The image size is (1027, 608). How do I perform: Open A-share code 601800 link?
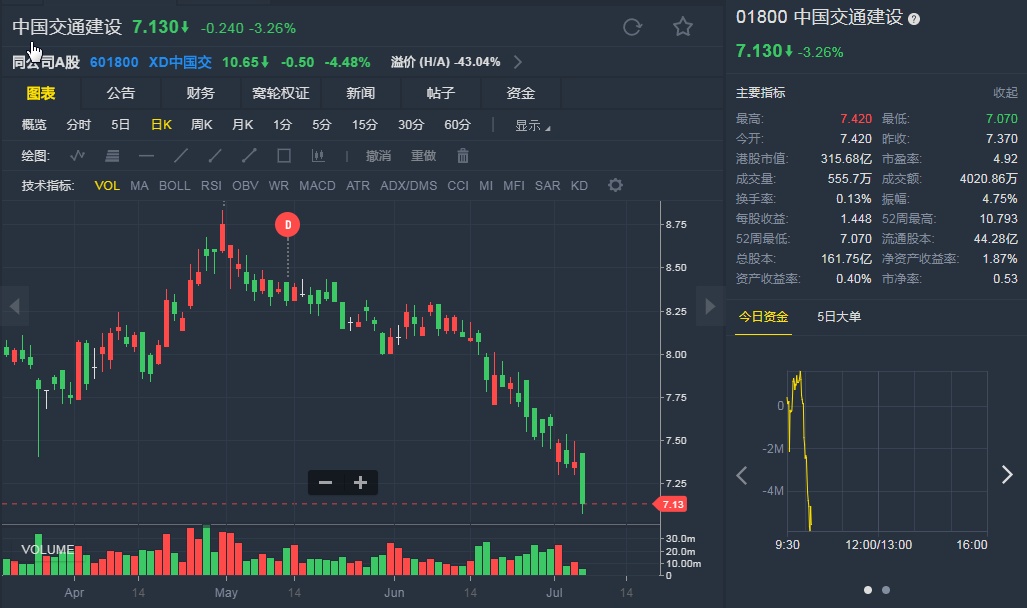point(114,62)
